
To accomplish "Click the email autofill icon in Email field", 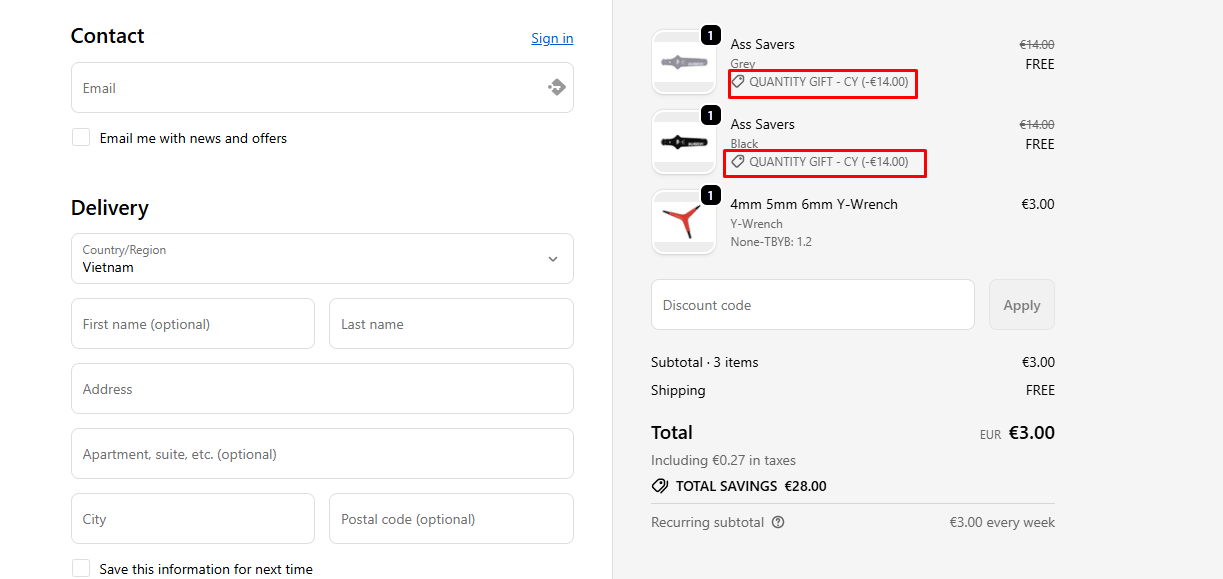I will [x=557, y=88].
